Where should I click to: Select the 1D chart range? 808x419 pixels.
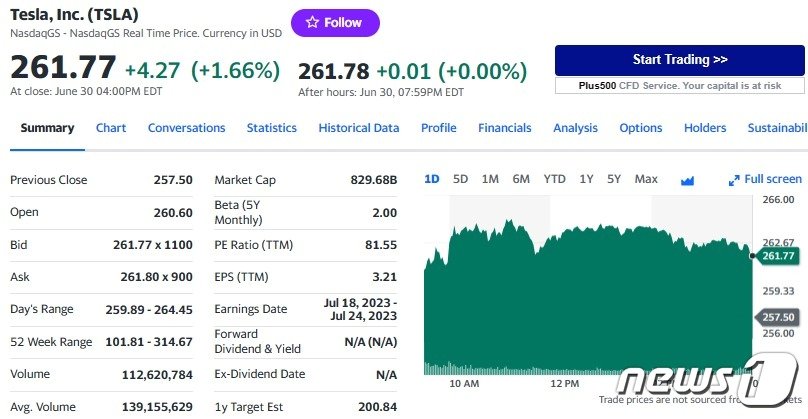click(x=432, y=179)
